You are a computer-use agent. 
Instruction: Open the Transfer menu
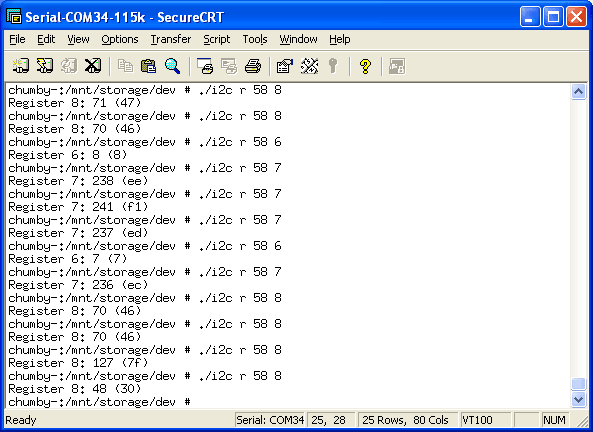171,39
